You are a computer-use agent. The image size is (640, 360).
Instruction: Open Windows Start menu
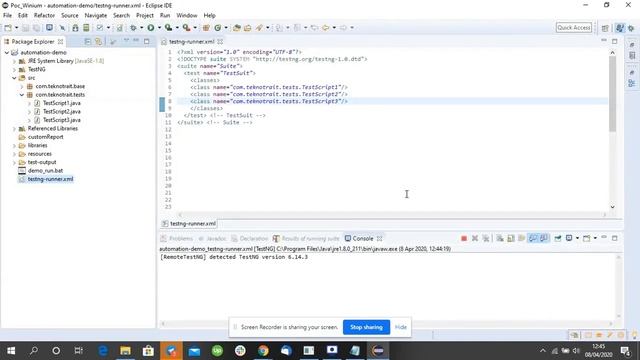11,351
